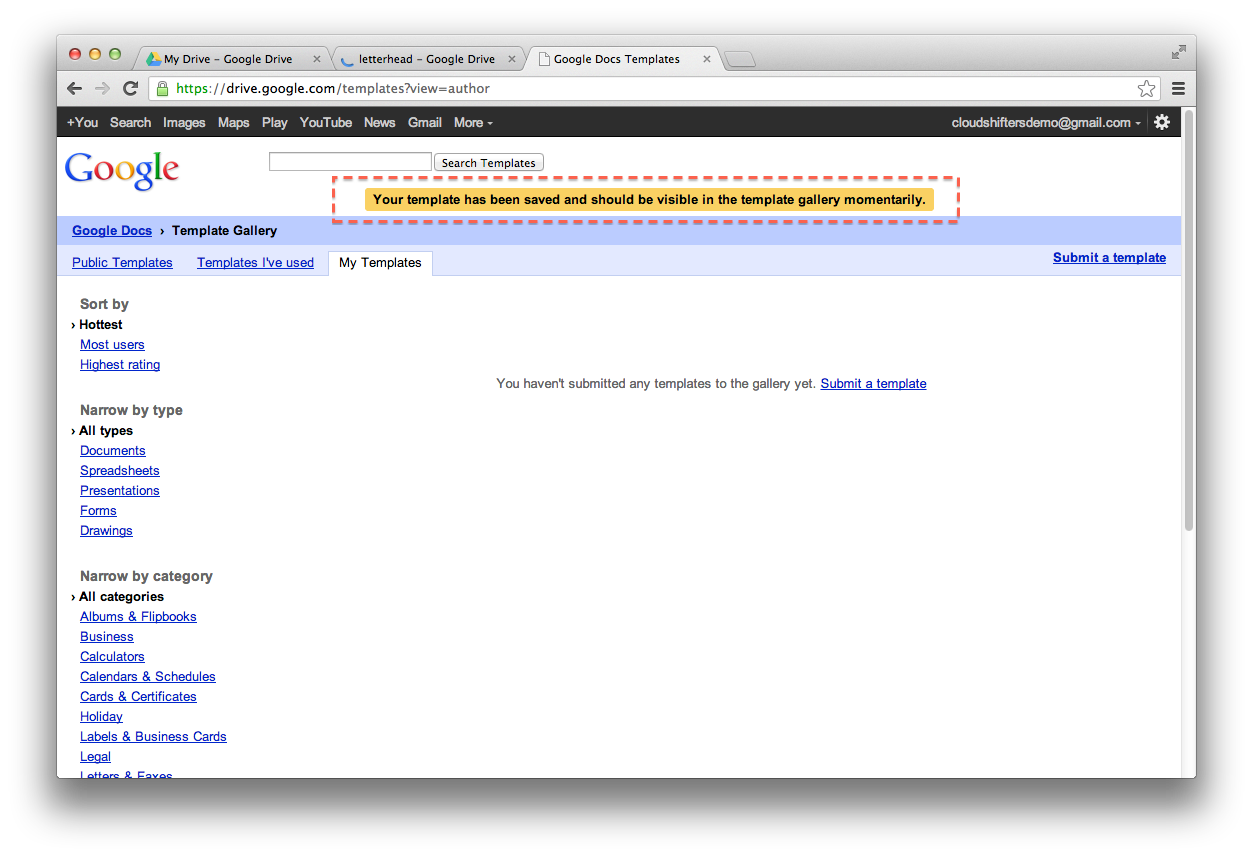Narrow by type Drawings
The image size is (1253, 857).
[106, 530]
